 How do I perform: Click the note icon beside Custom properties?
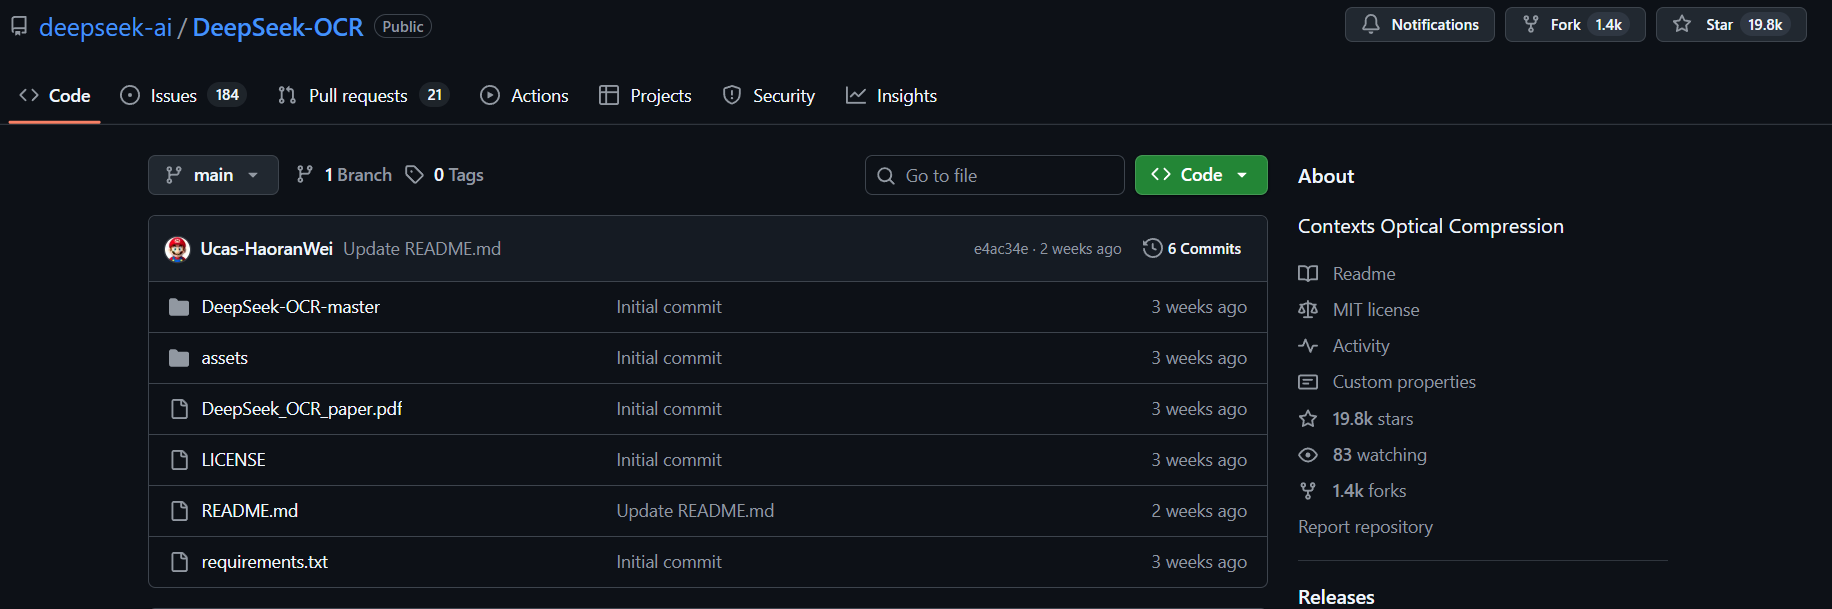click(x=1308, y=382)
